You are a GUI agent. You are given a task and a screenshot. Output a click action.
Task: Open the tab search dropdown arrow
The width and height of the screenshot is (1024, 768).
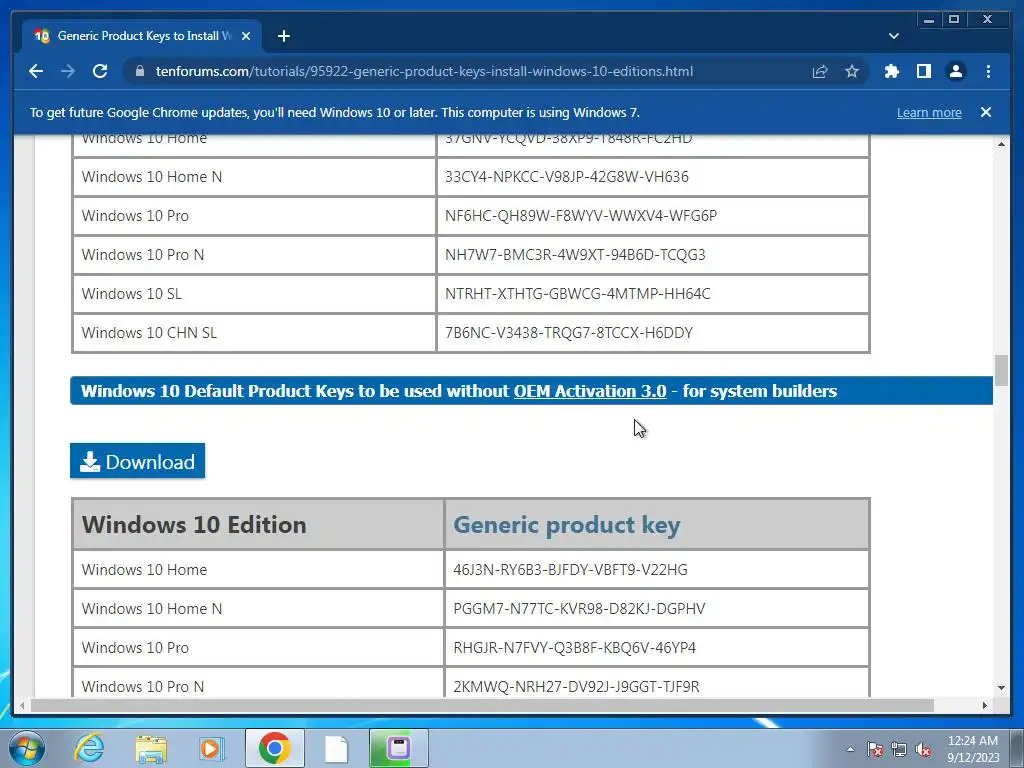(893, 36)
